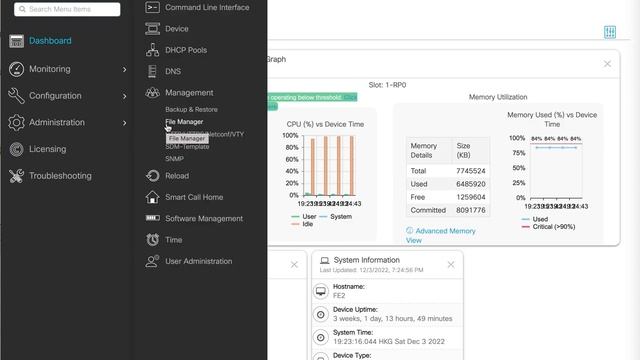This screenshot has height=360, width=640.
Task: Click the Critical (>90%) legend swatch
Action: click(525, 227)
